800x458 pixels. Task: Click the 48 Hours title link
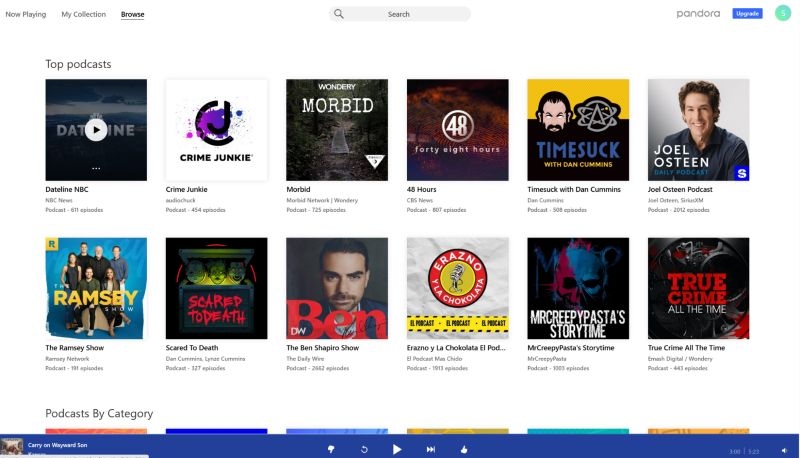click(x=421, y=189)
